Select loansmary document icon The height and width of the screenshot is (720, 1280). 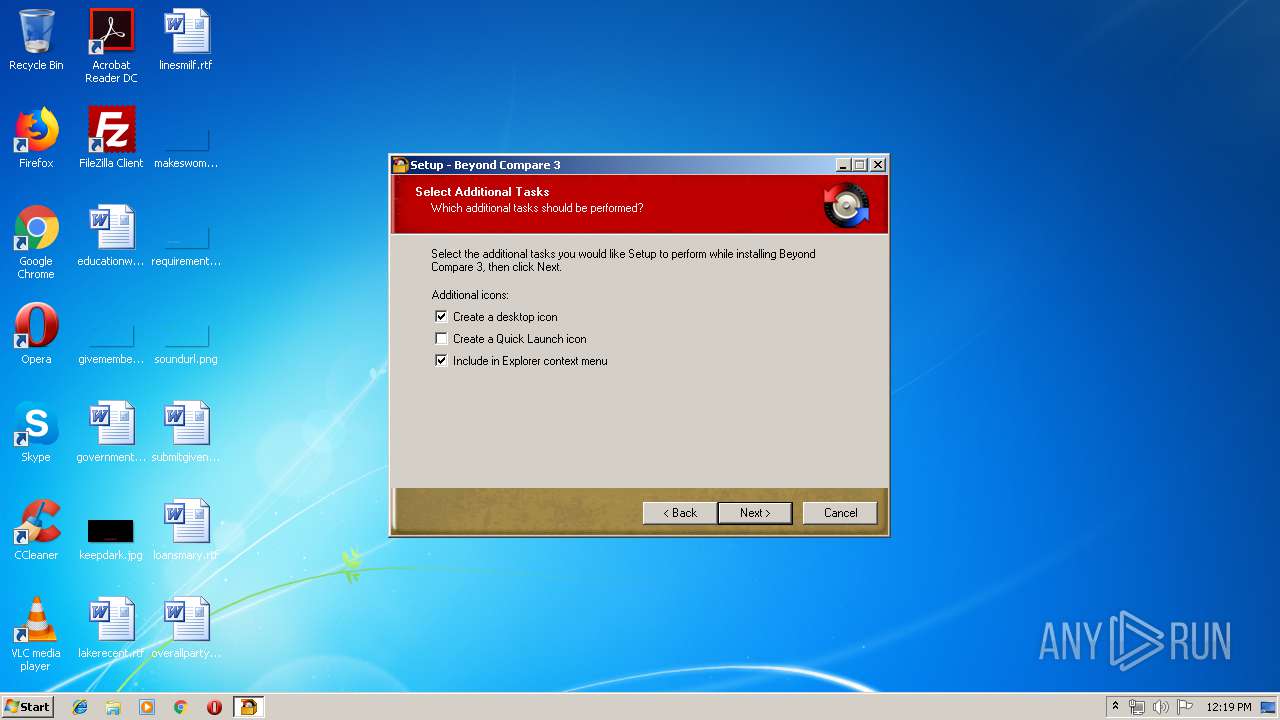pos(186,530)
